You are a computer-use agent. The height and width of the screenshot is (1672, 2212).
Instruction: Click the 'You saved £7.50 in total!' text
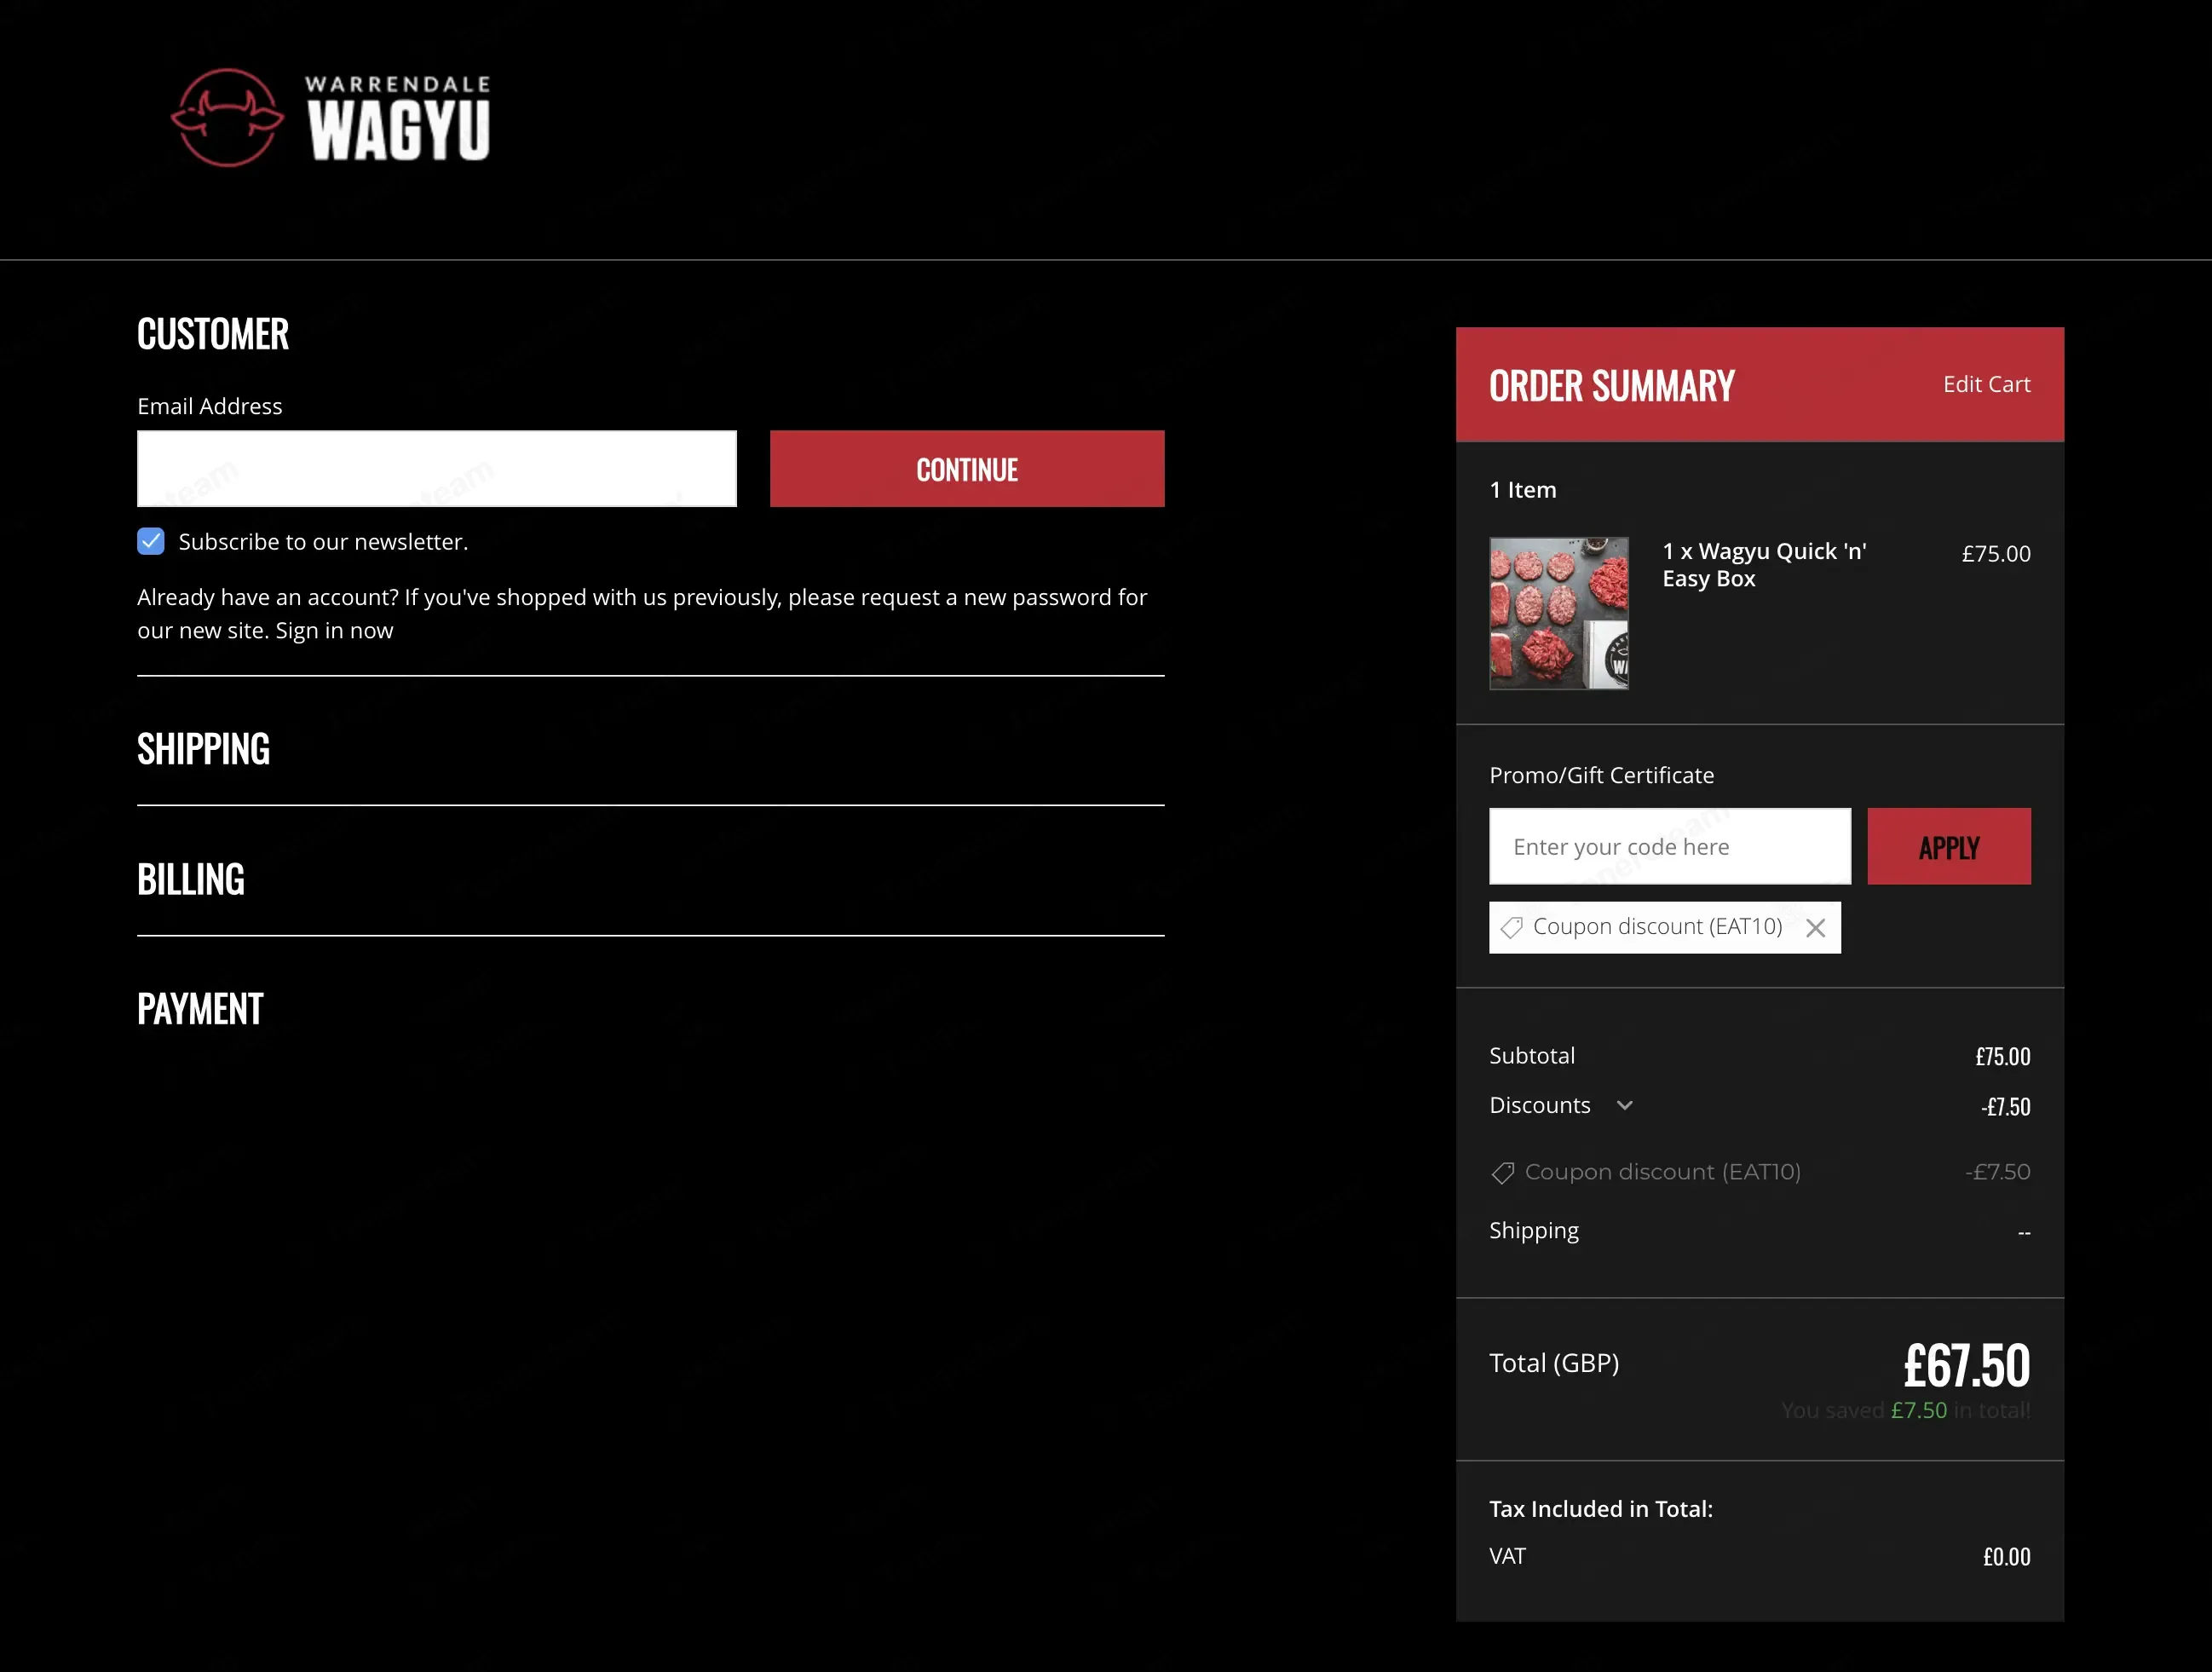point(1905,1410)
